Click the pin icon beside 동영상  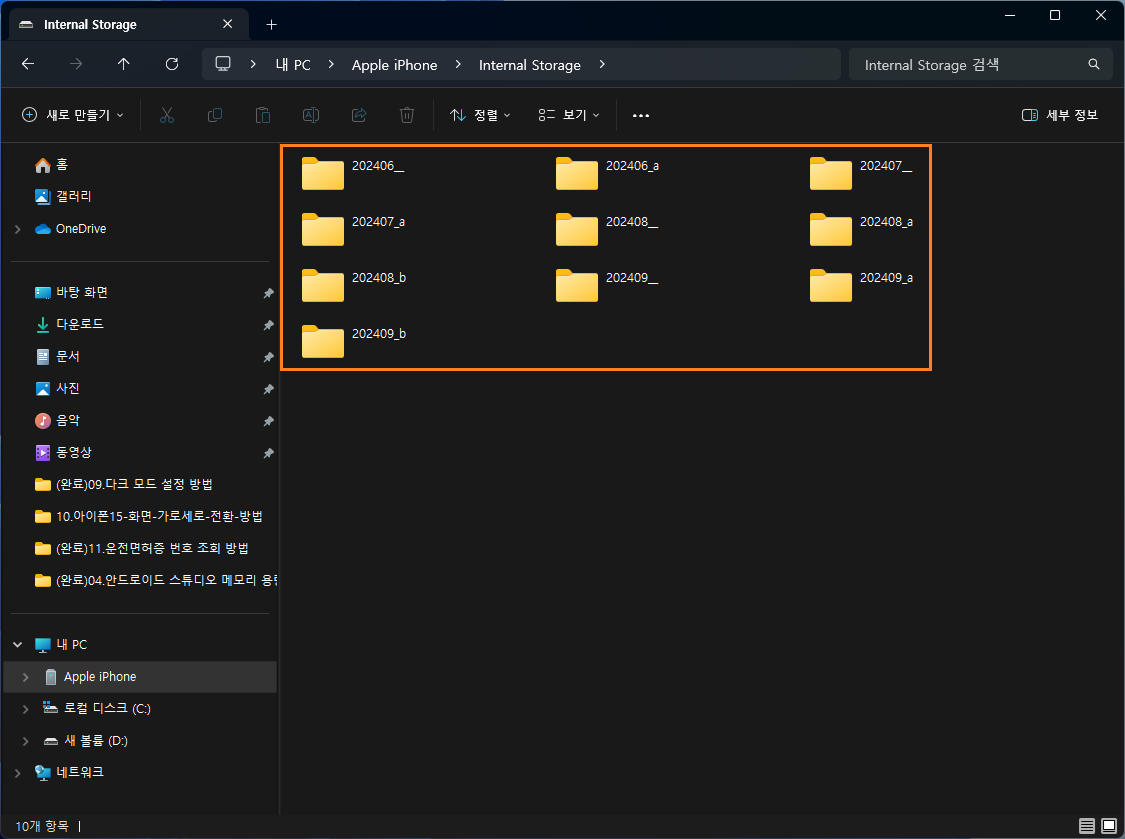point(268,453)
